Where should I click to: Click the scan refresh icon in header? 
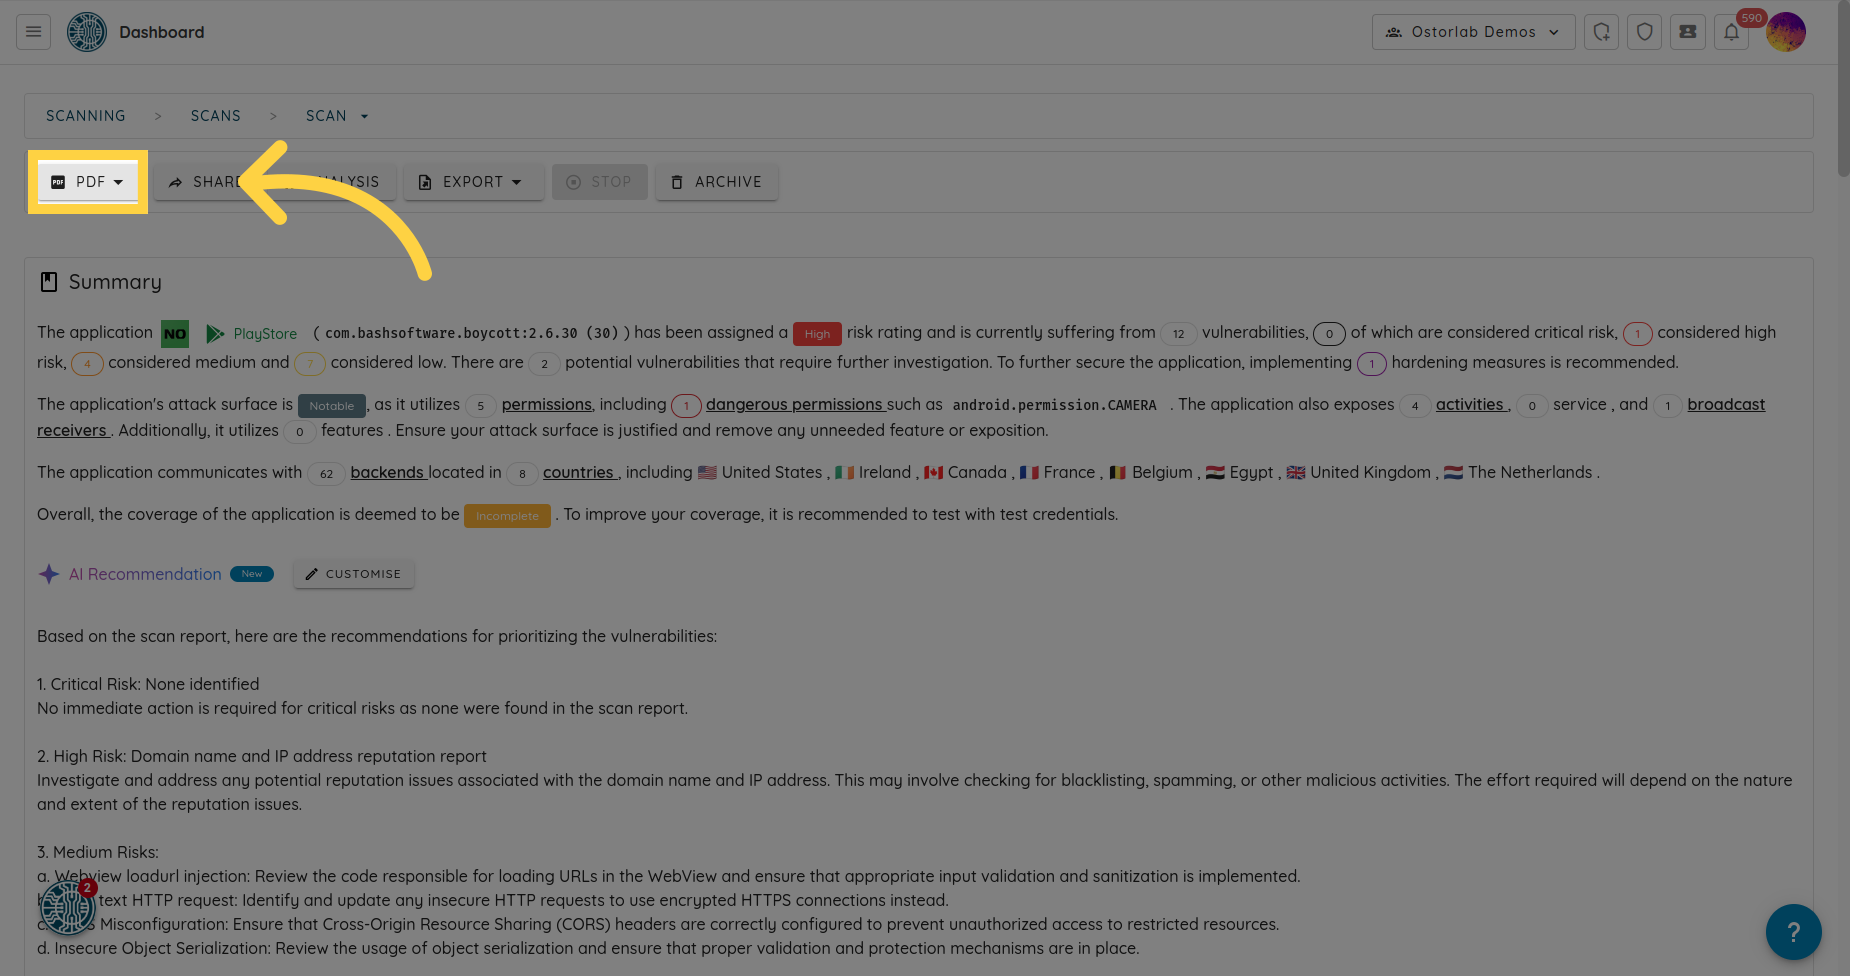click(1602, 32)
